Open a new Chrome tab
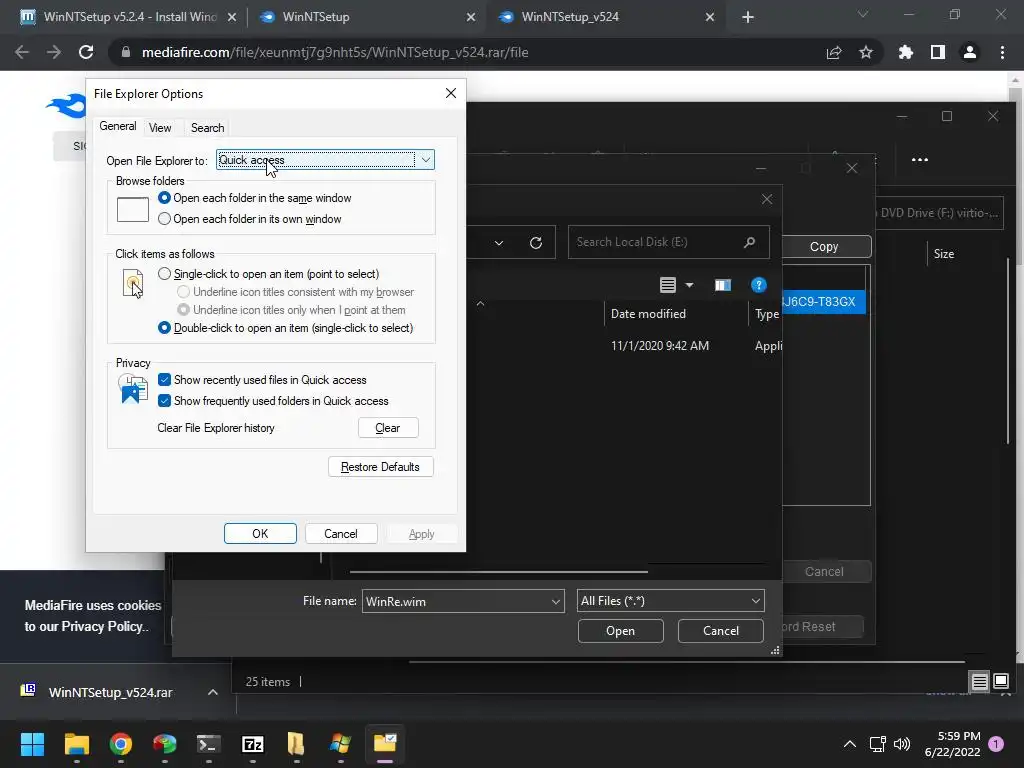 748,17
